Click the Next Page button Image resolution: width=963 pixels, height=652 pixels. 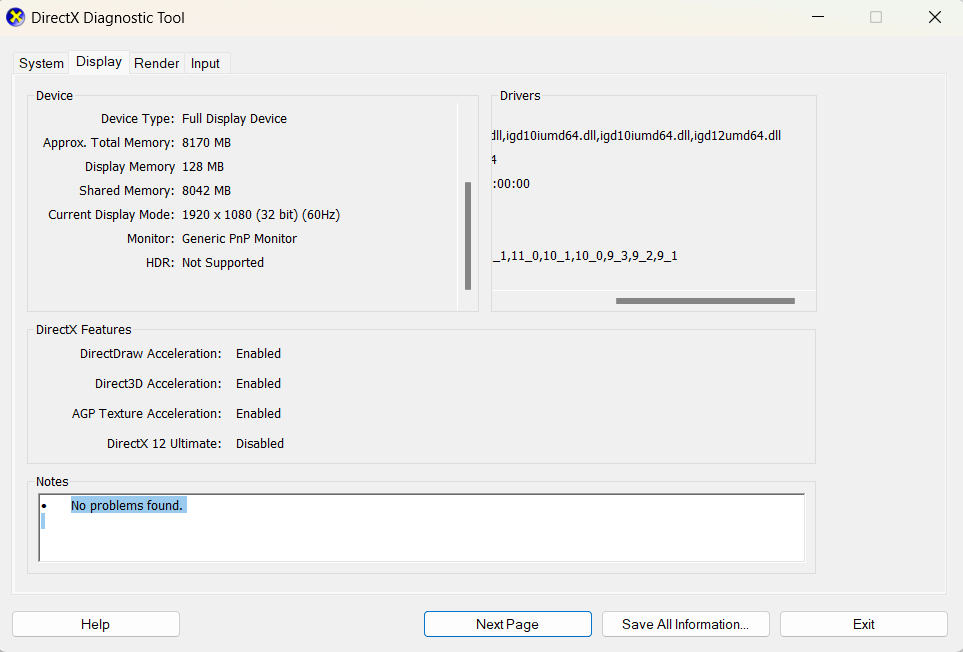(507, 624)
